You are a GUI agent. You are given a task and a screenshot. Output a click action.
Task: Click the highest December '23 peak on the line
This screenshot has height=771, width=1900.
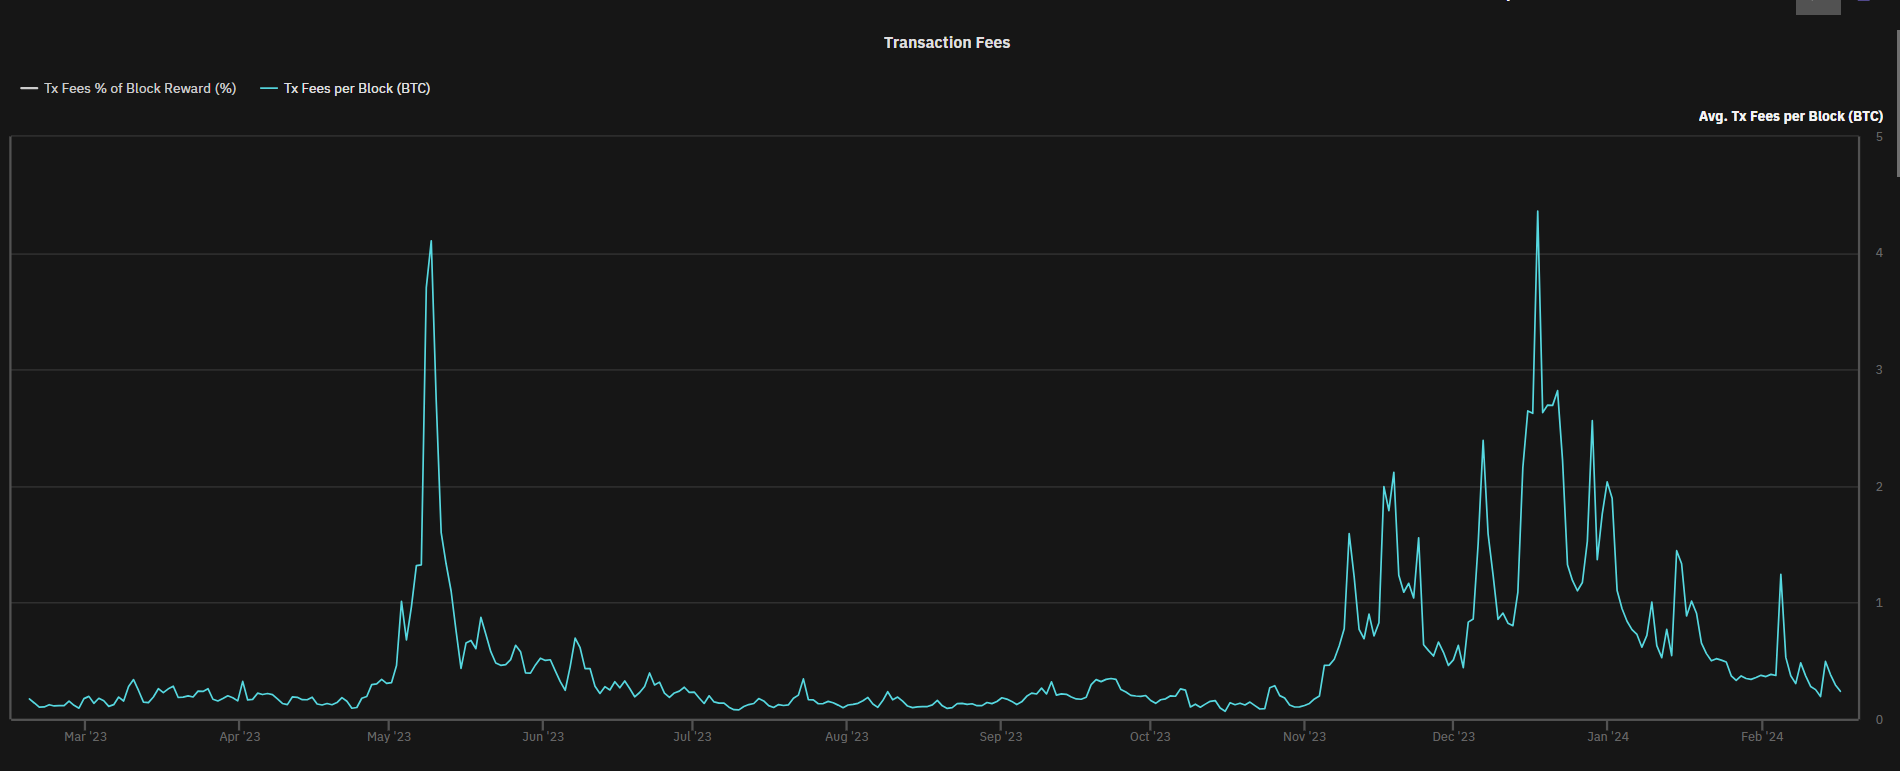pos(1537,211)
